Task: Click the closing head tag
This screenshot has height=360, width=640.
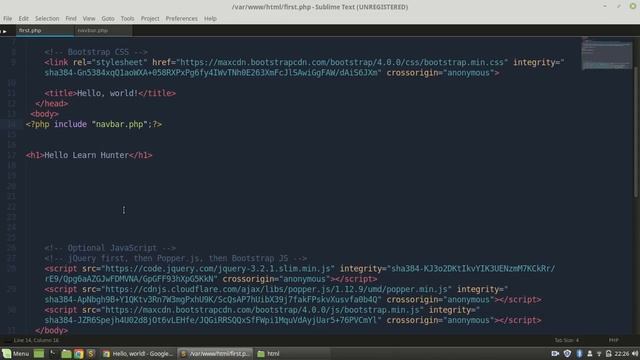Action: 52,104
